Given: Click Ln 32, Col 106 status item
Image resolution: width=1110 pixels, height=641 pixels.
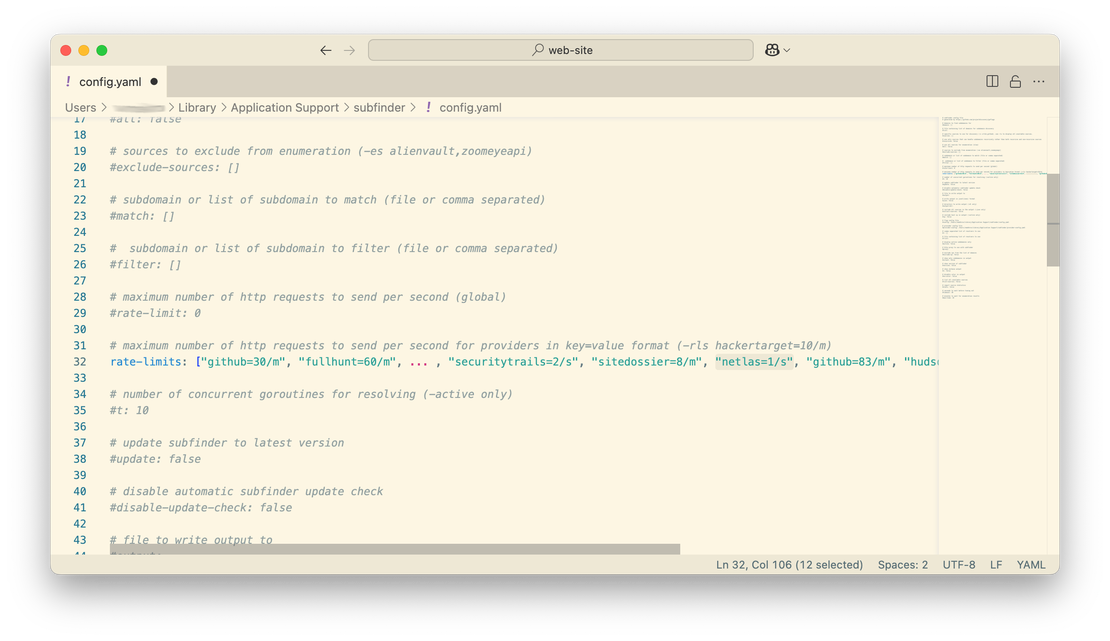Looking at the screenshot, I should click(x=789, y=565).
